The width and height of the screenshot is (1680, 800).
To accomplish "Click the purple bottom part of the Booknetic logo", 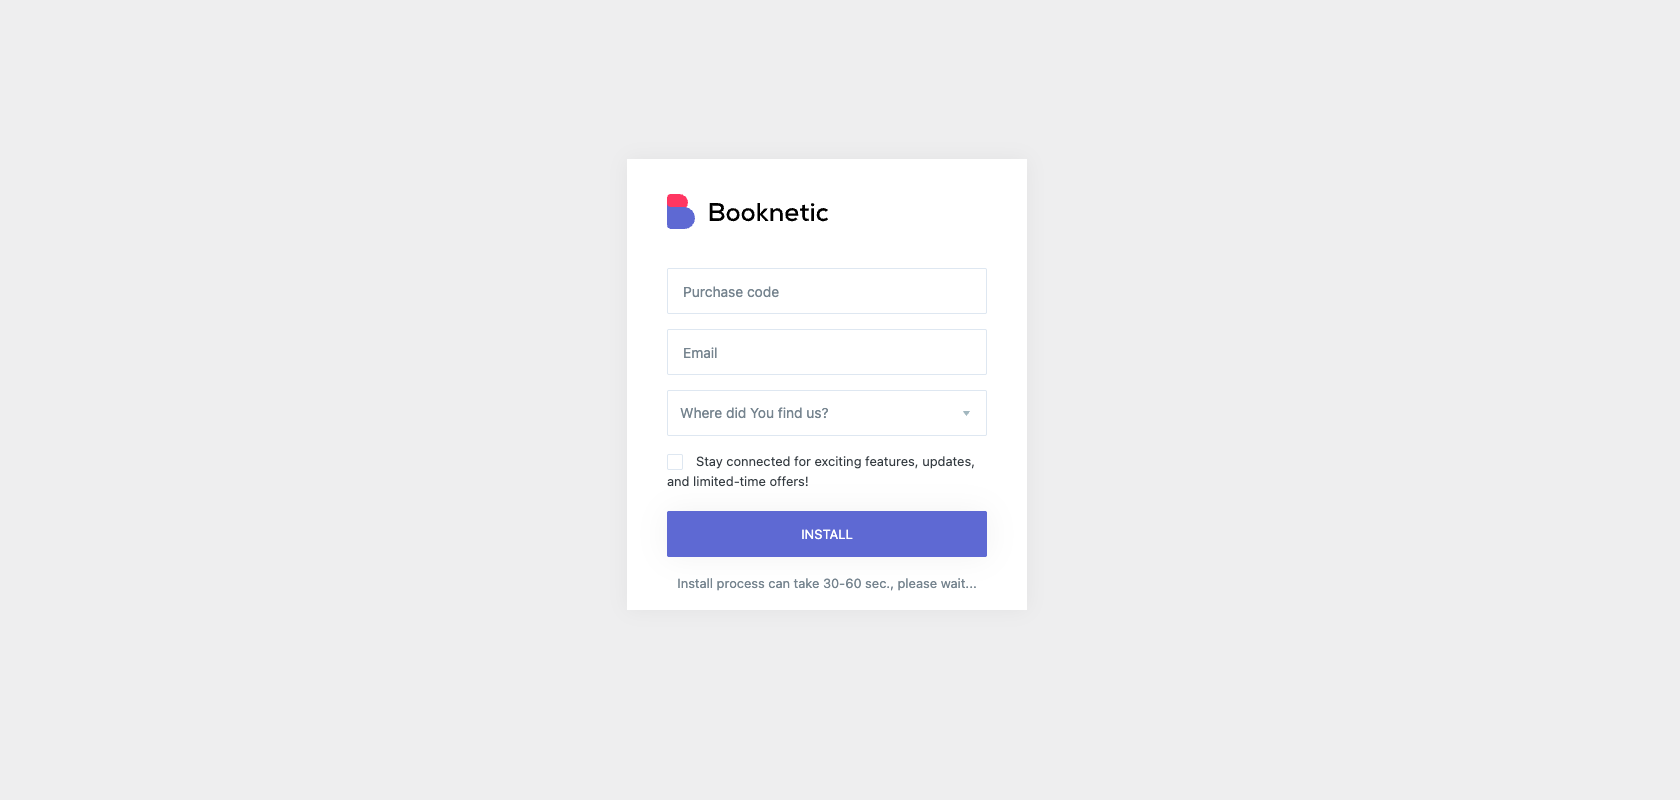I will (x=681, y=219).
